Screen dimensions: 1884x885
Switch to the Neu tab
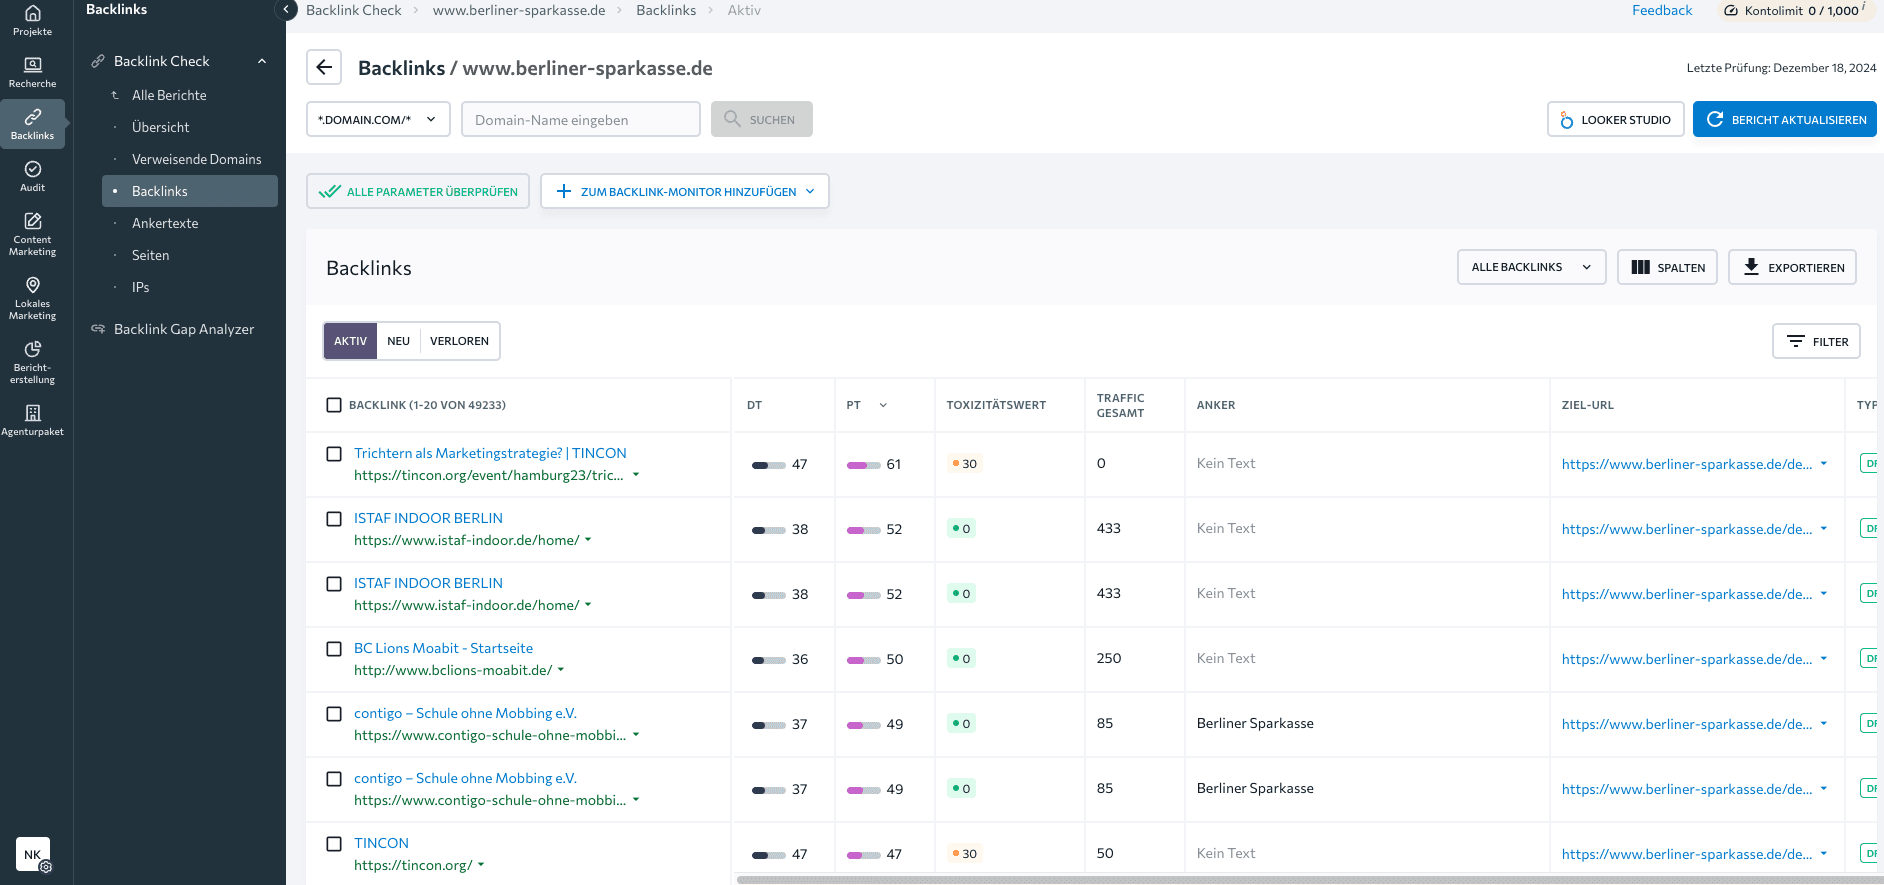coord(398,341)
